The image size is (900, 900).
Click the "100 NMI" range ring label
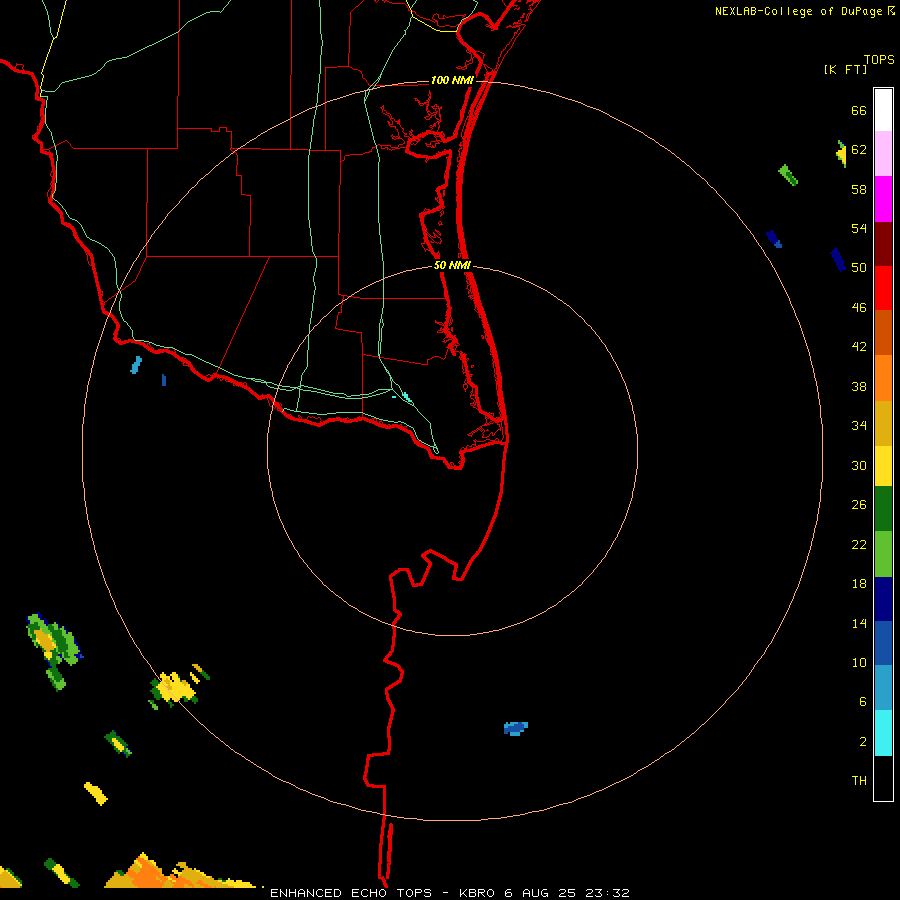coord(452,80)
